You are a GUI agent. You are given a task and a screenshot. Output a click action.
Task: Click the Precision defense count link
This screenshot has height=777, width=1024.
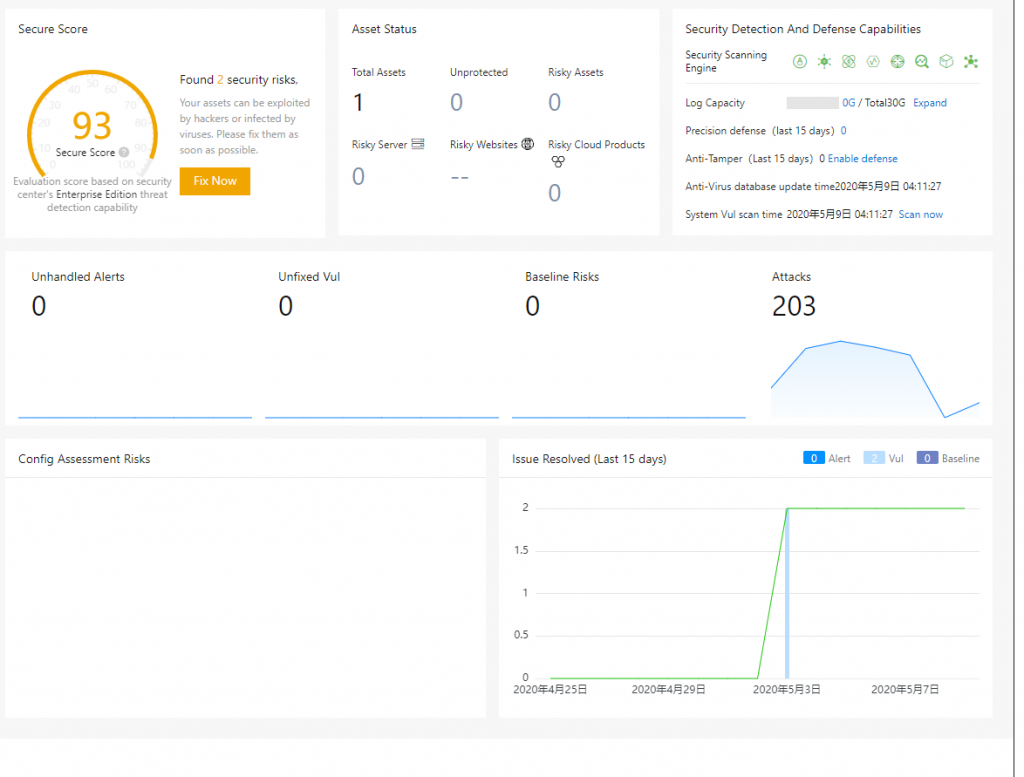[x=845, y=130]
